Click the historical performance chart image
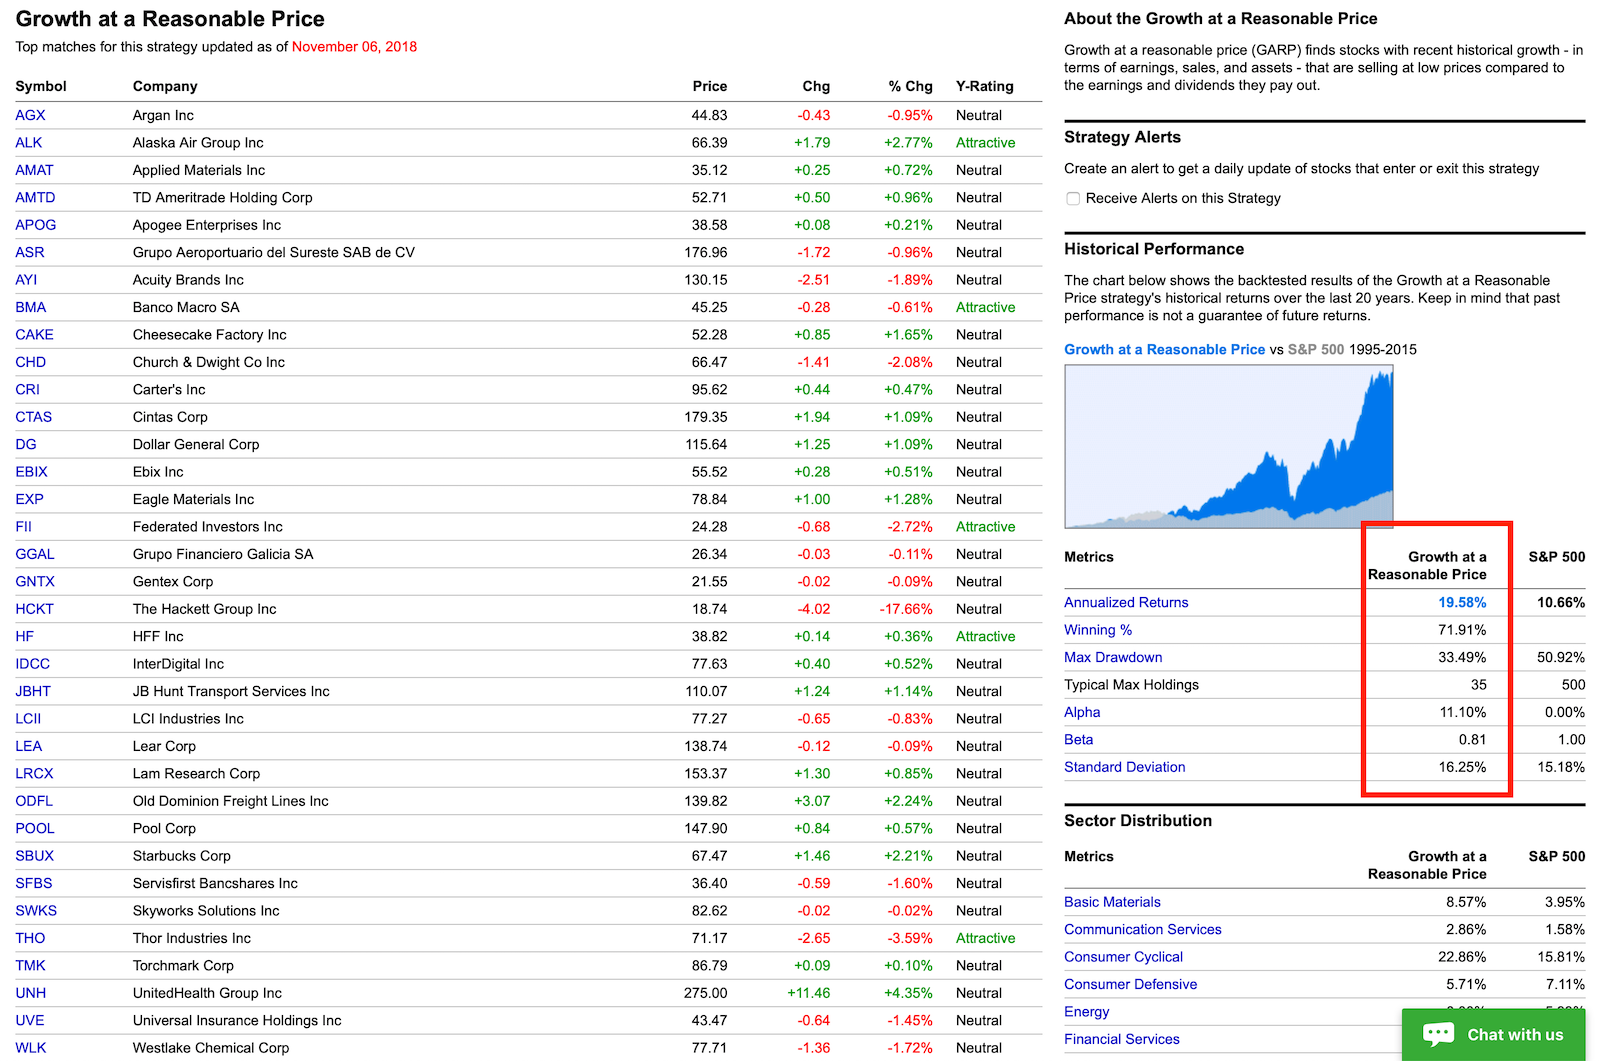The height and width of the screenshot is (1061, 1600). 1229,446
